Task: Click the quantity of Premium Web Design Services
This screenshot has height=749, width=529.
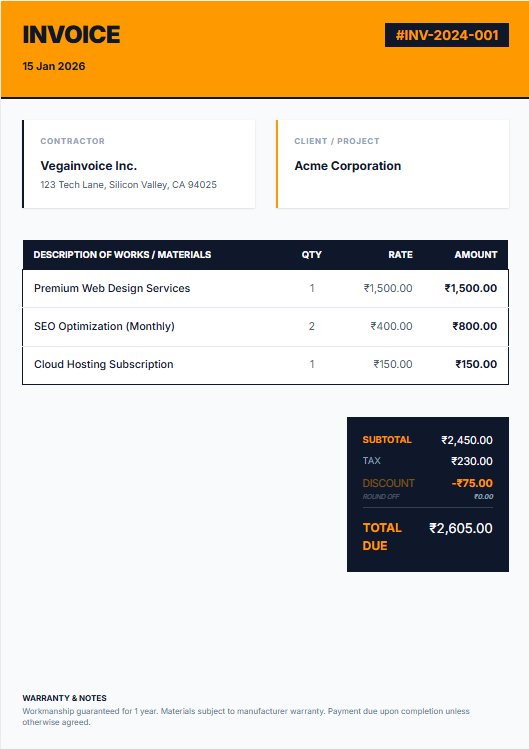Action: 312,288
